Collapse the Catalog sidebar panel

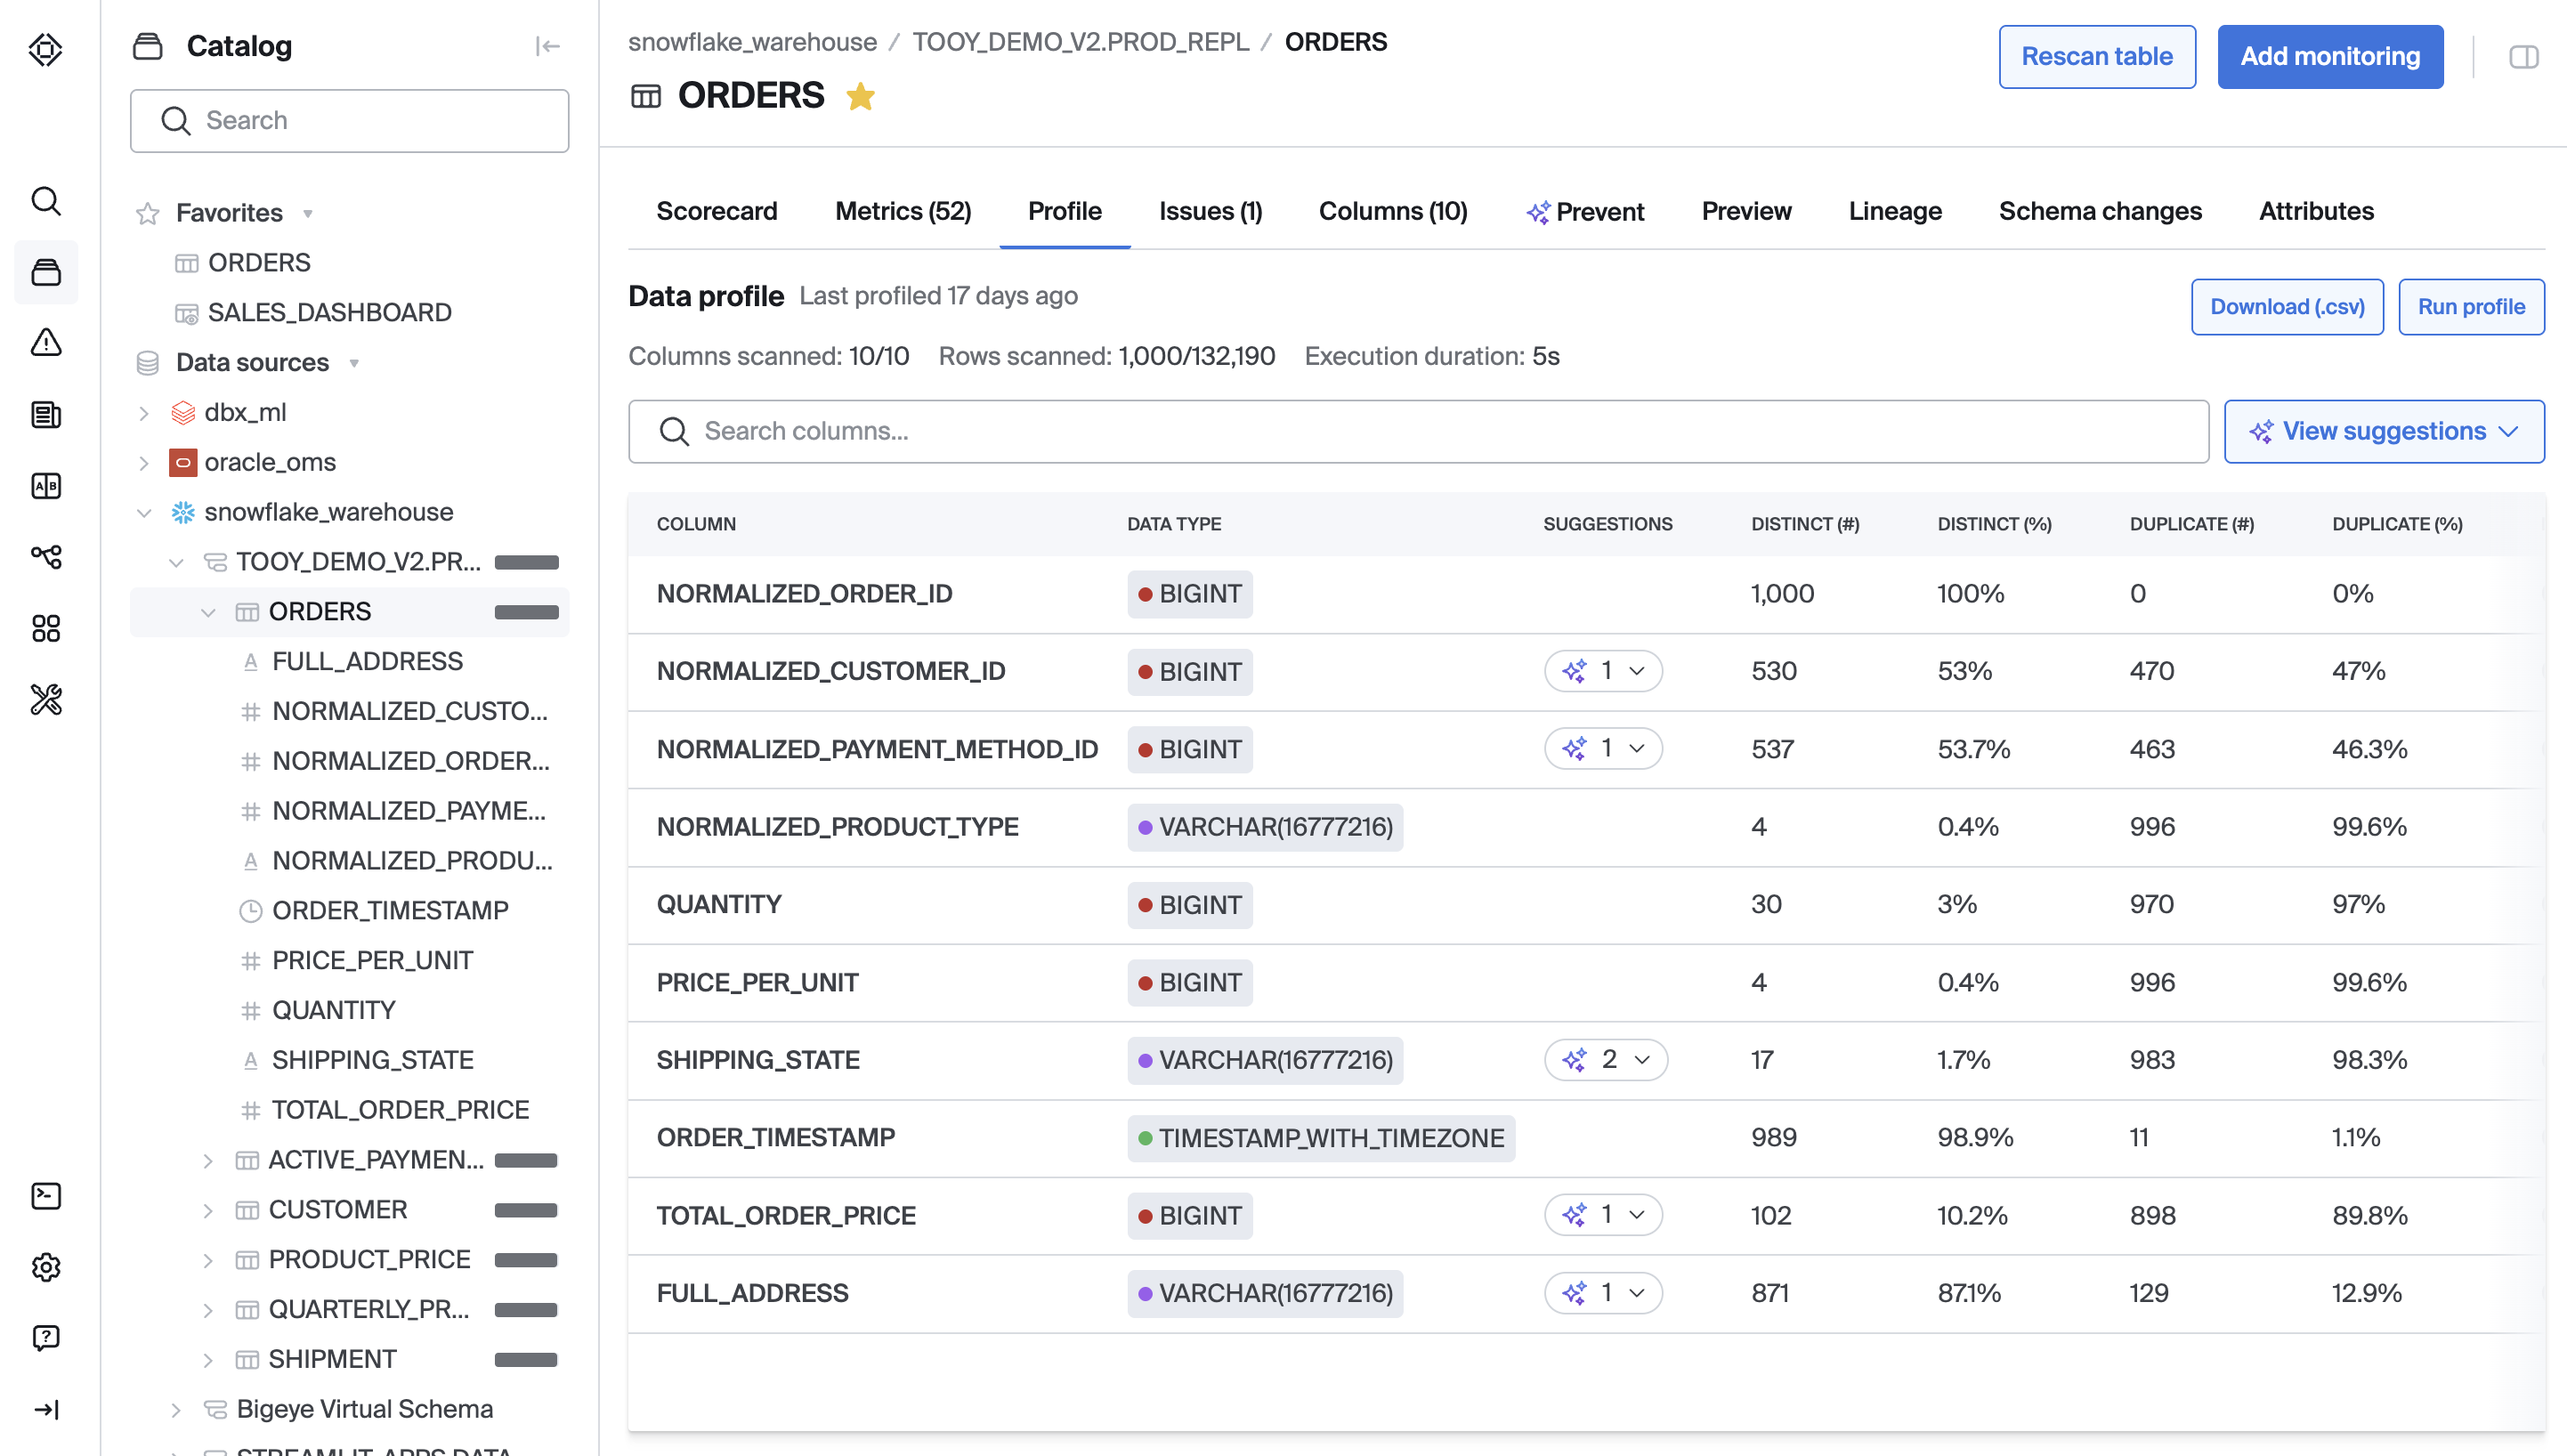tap(547, 46)
